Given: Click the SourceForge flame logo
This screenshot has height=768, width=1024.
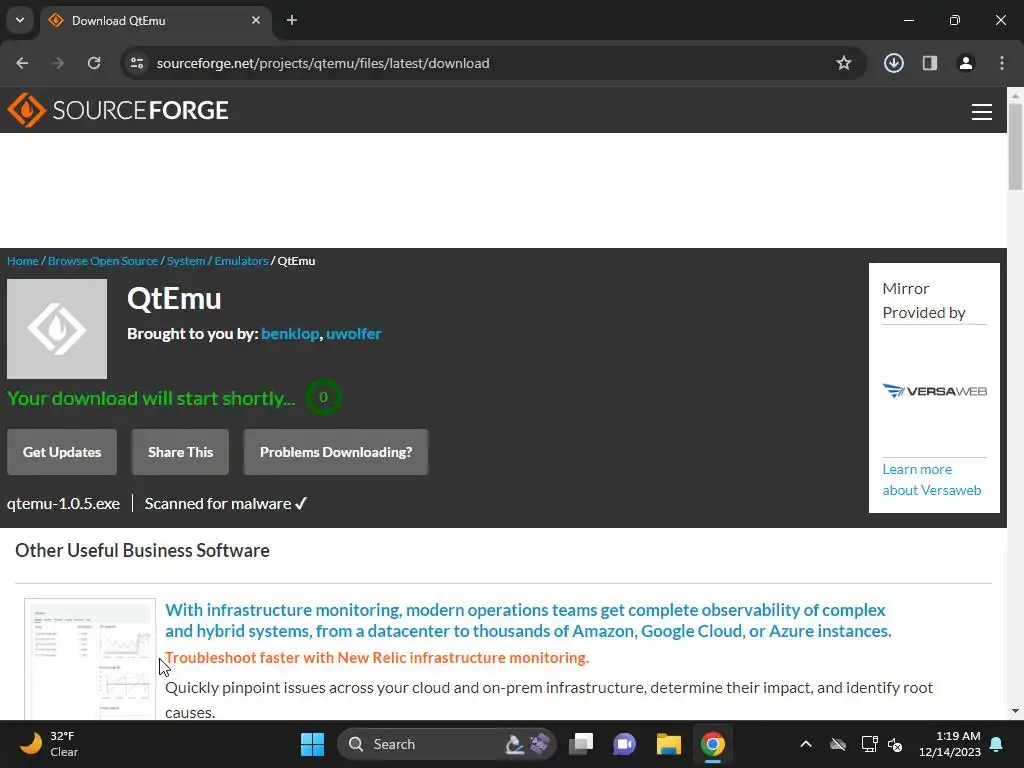Looking at the screenshot, I should pos(26,110).
